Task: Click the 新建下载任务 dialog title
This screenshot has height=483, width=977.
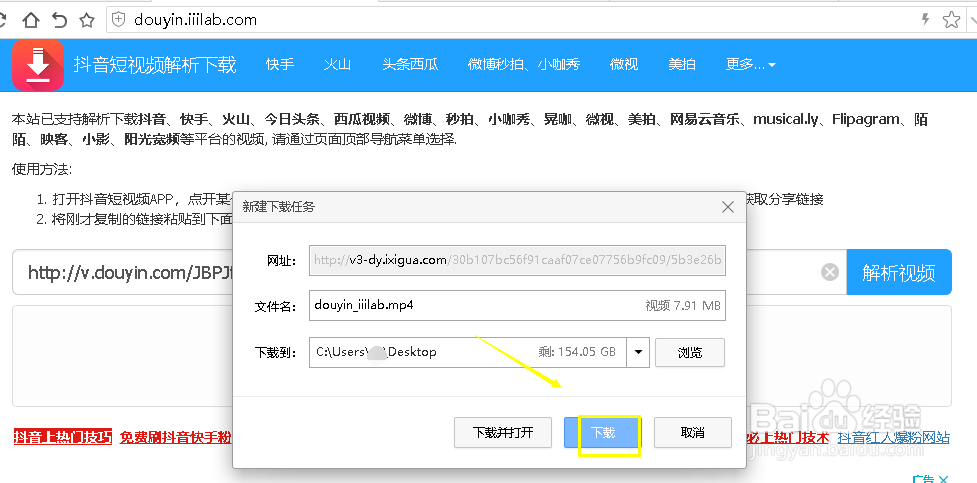Action: tap(279, 208)
